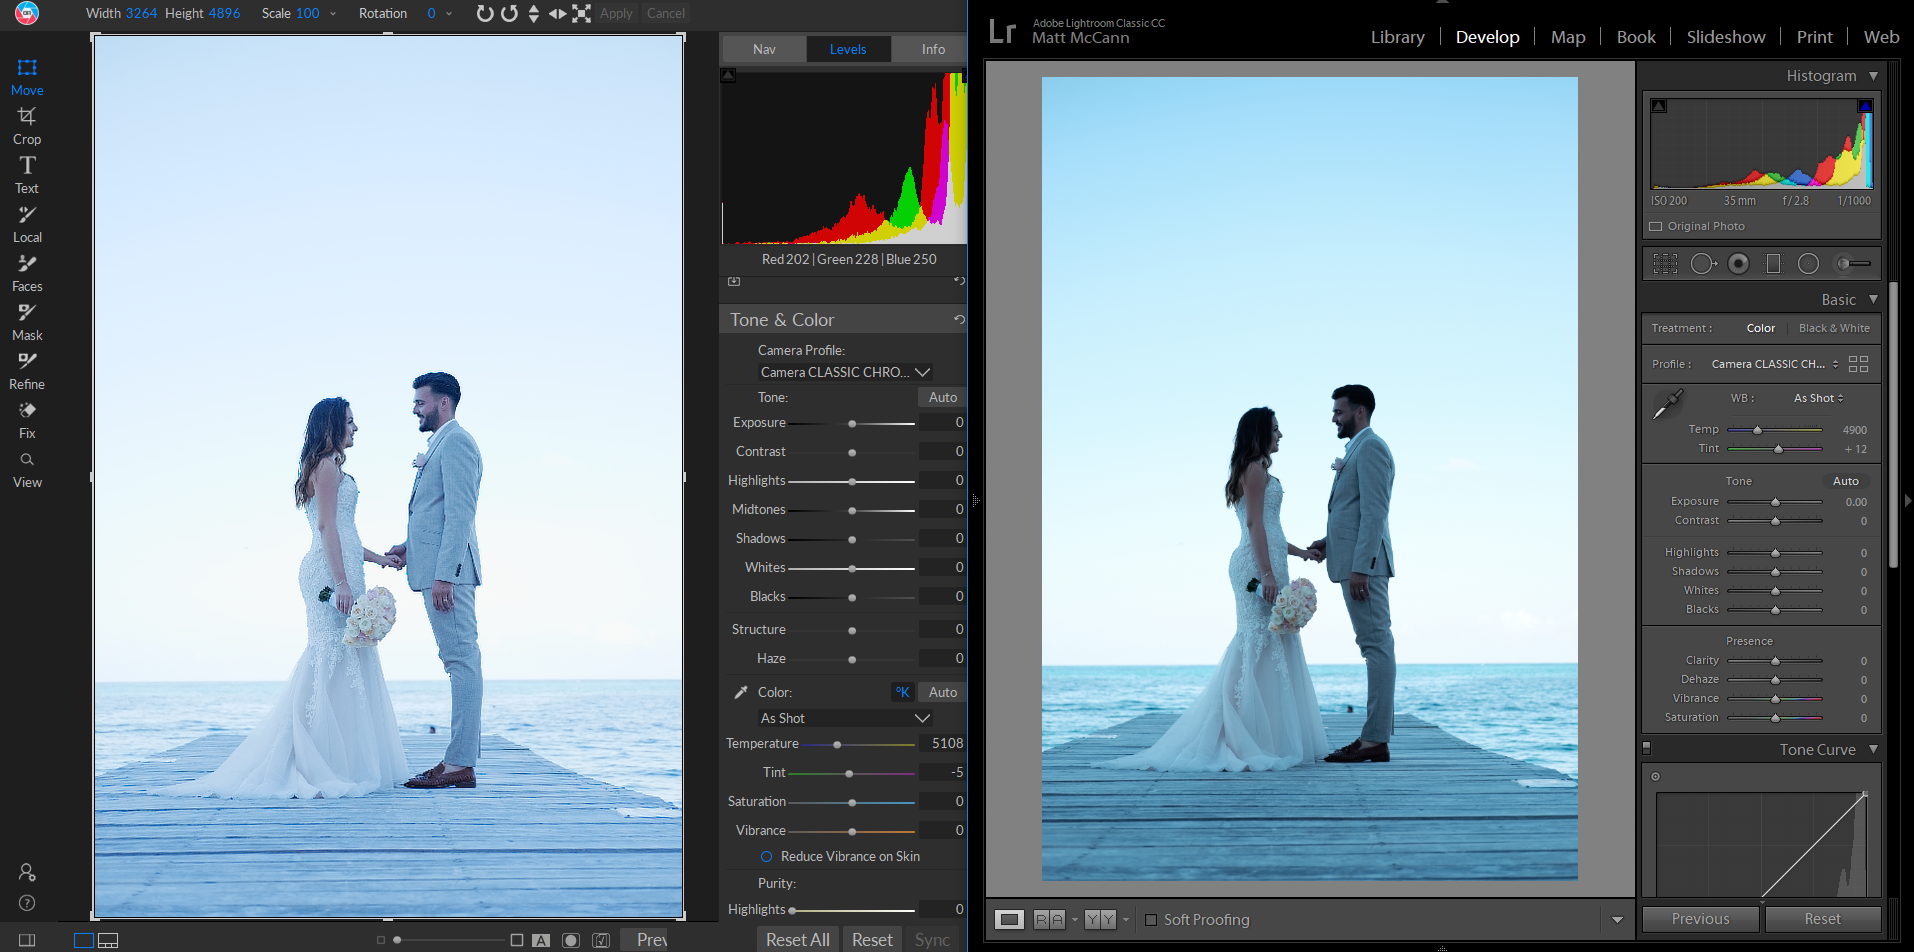Click the Previous button in Lightroom
The width and height of the screenshot is (1914, 952).
click(1700, 919)
